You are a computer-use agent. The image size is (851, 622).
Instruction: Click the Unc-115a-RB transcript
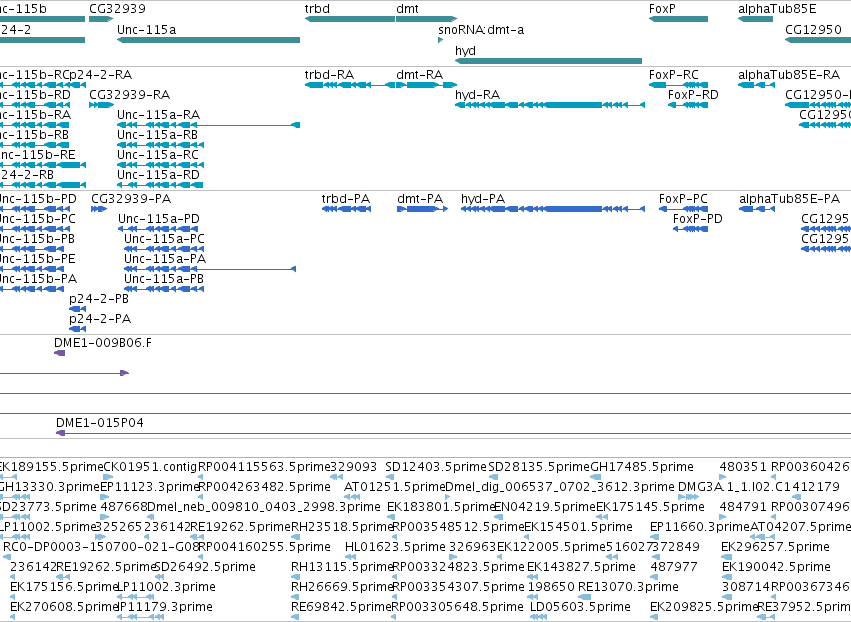161,145
